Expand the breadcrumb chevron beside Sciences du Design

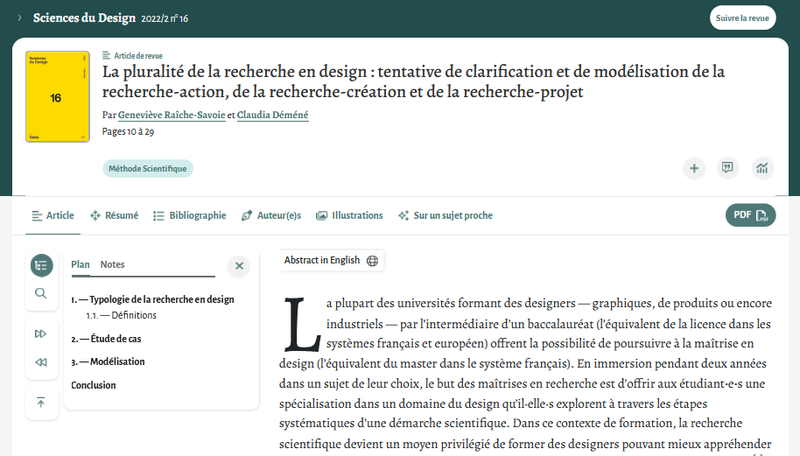click(19, 18)
